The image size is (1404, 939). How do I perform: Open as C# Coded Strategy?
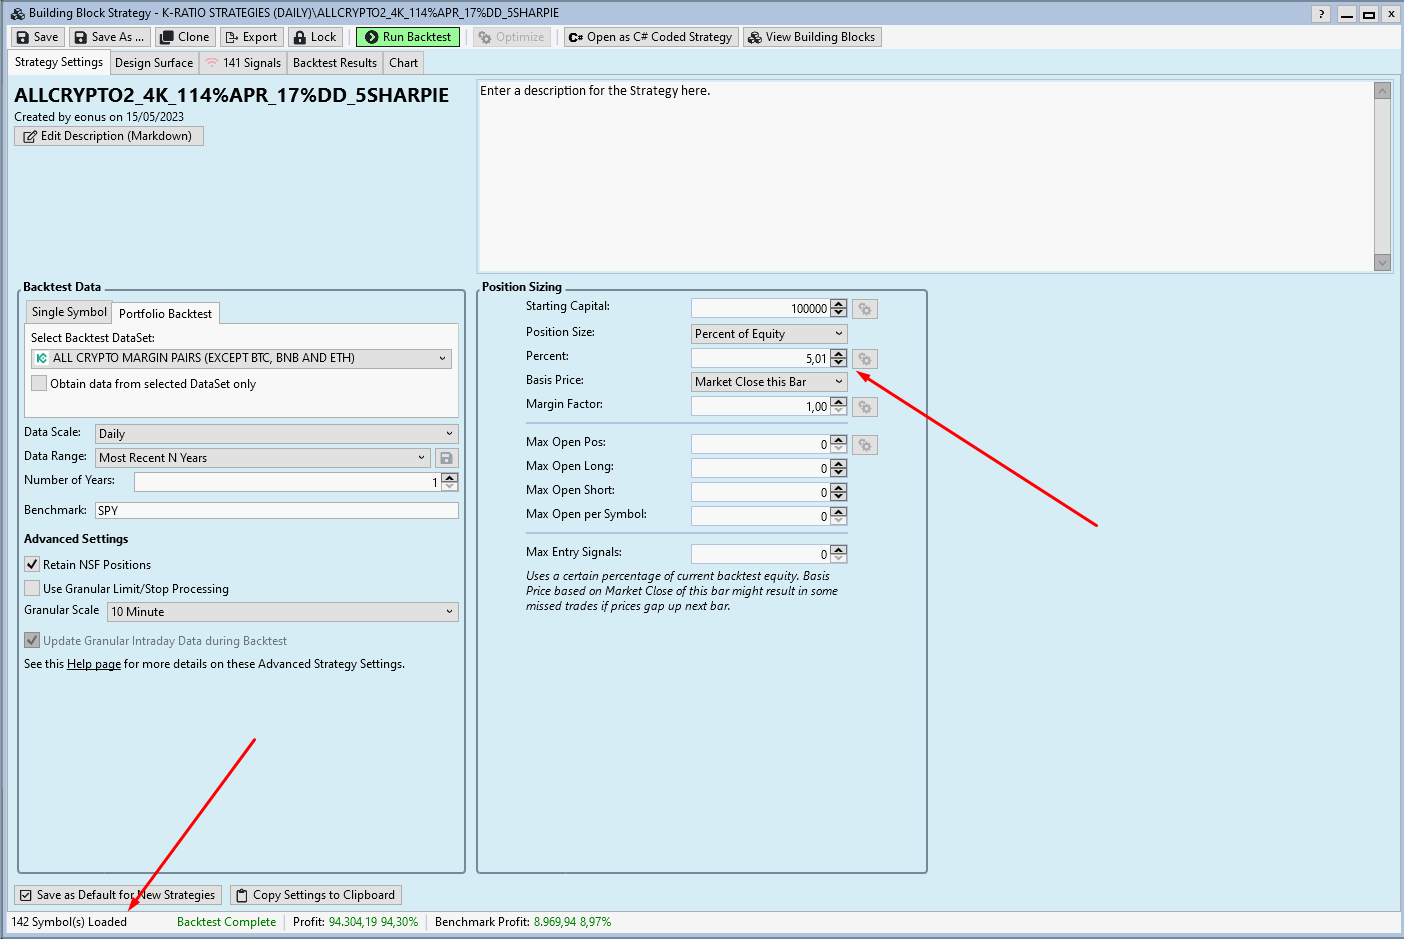click(x=650, y=37)
